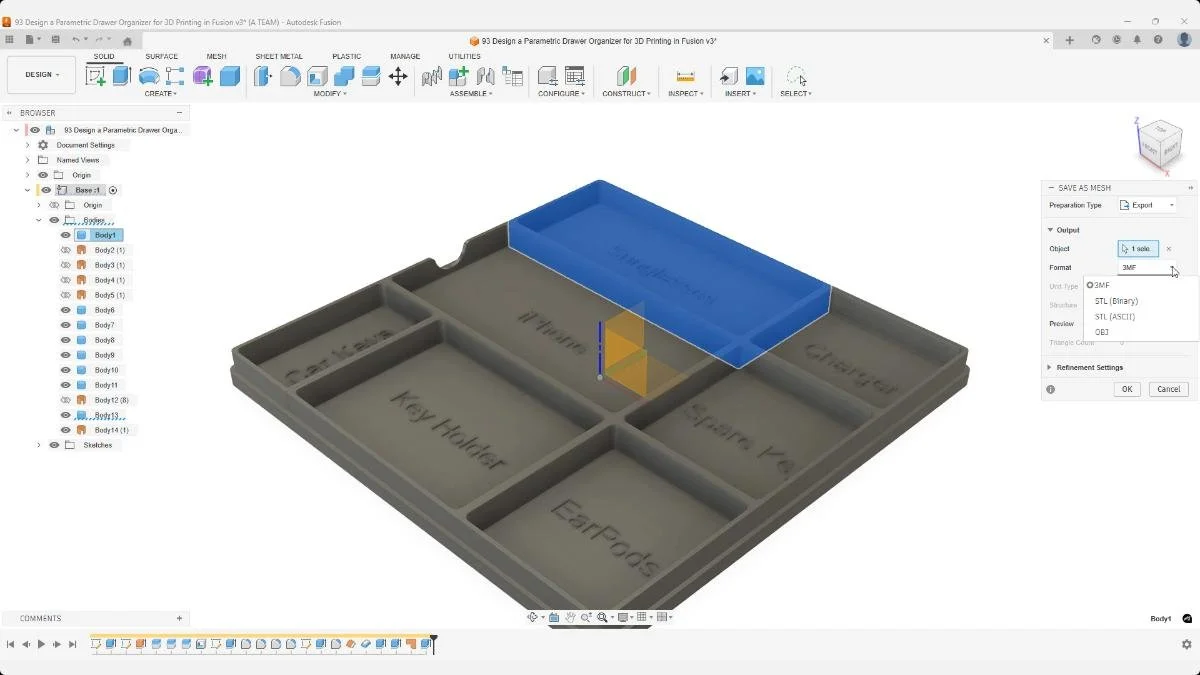Screen dimensions: 1200x675
Task: Select STL (Binary) as export format
Action: click(1115, 300)
